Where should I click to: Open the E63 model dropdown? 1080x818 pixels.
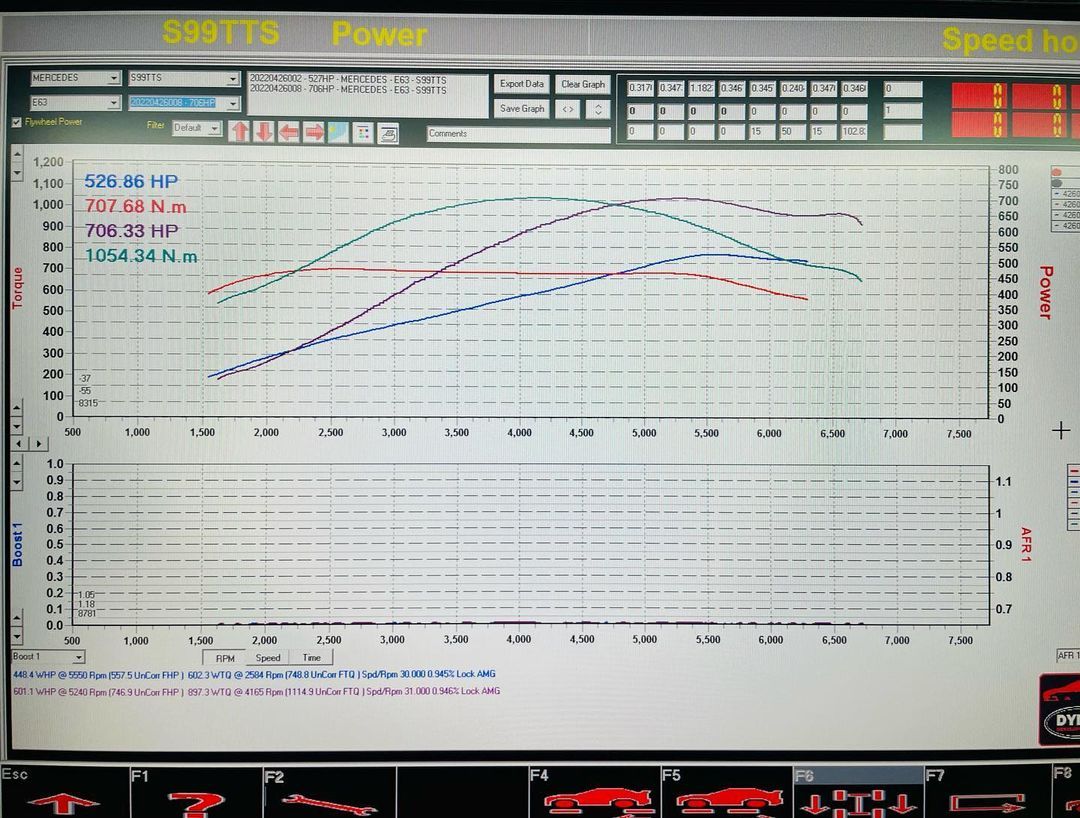click(x=76, y=103)
